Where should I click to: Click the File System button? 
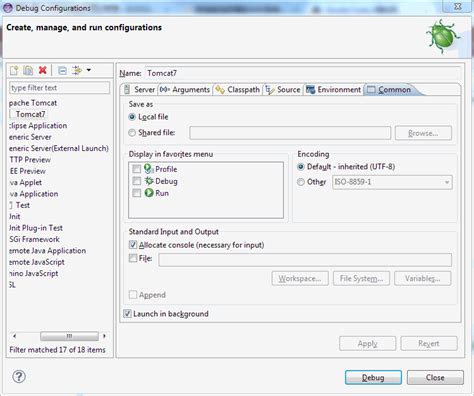coord(361,278)
